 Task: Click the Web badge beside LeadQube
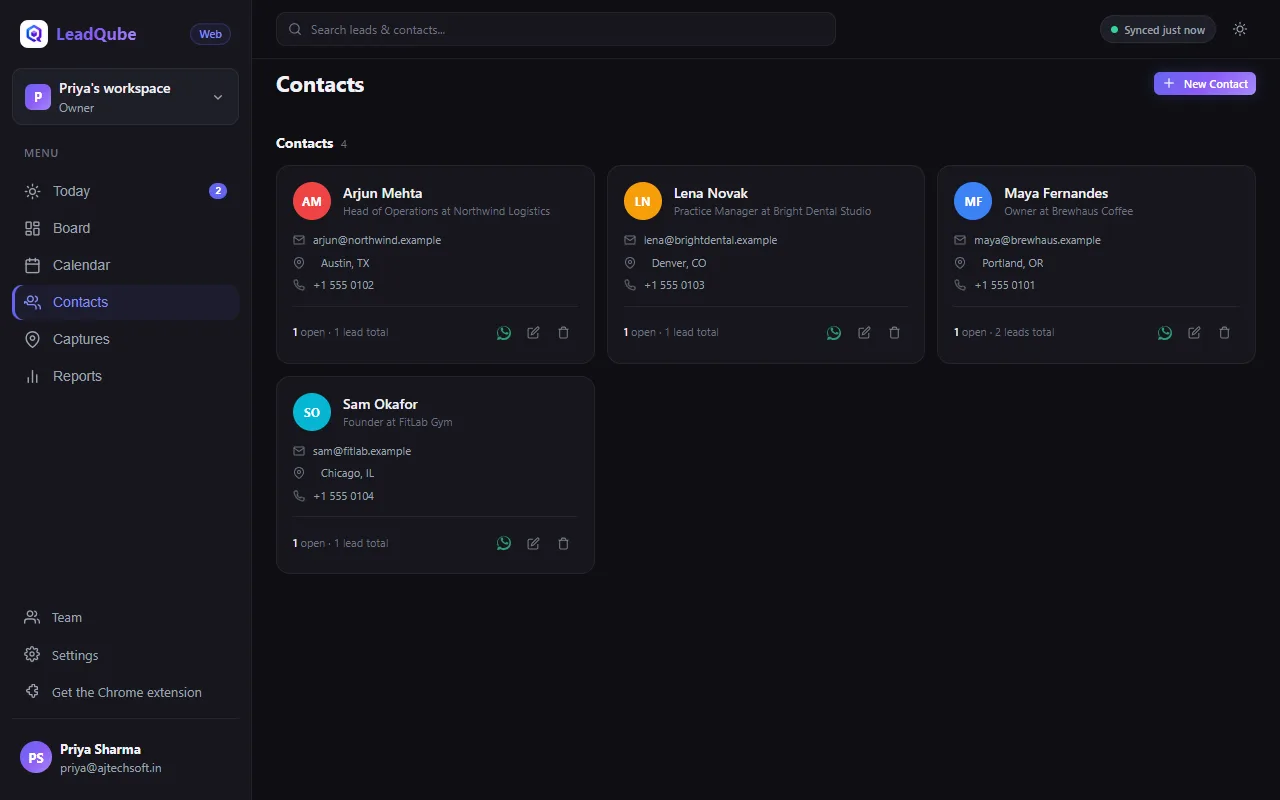(210, 34)
